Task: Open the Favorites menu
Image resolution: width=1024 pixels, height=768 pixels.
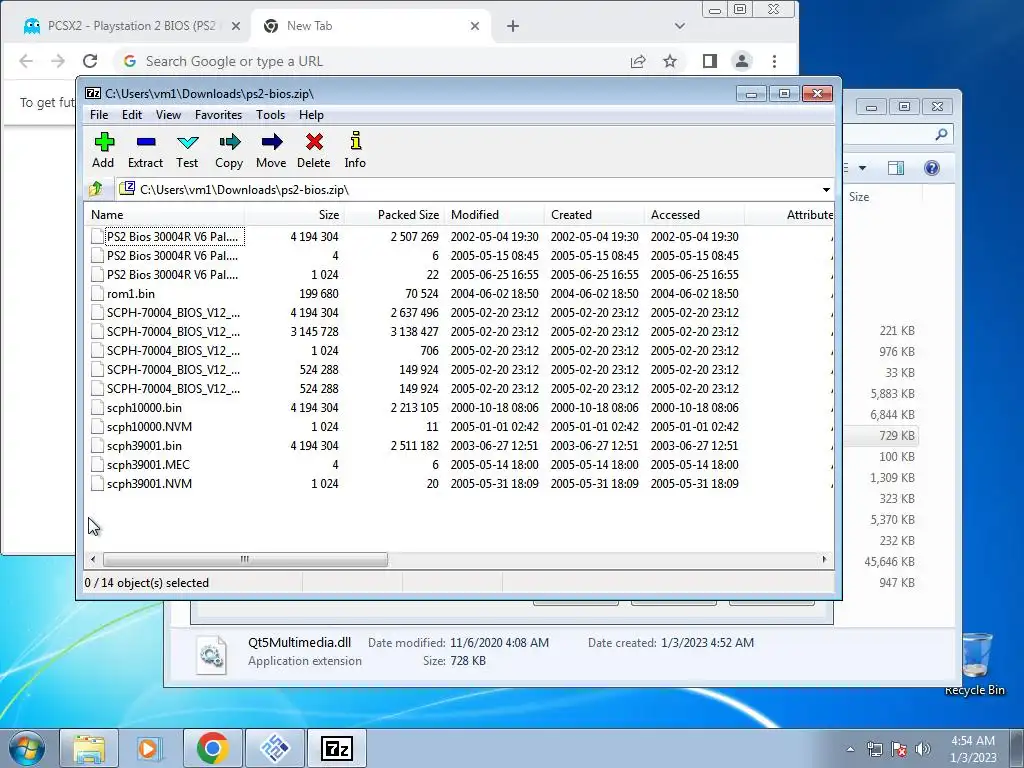Action: [x=218, y=115]
